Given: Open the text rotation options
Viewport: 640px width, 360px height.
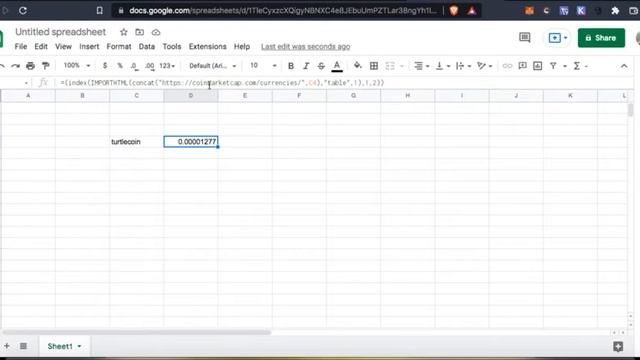Looking at the screenshot, I should 484,66.
